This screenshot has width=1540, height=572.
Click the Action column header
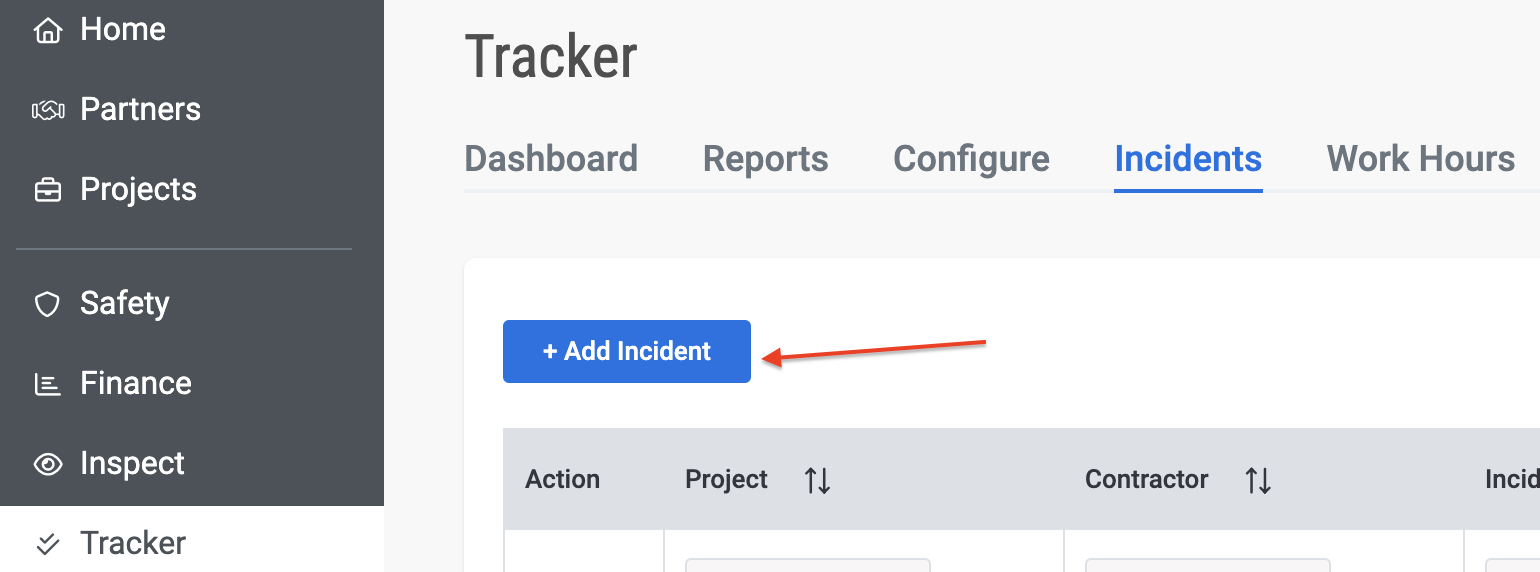click(563, 480)
